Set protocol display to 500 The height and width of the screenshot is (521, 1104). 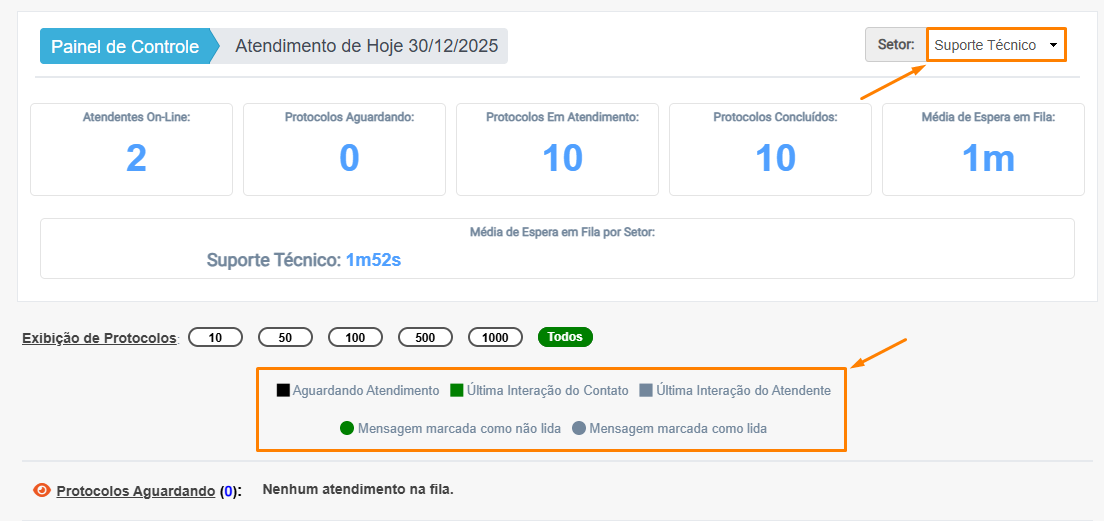[425, 337]
